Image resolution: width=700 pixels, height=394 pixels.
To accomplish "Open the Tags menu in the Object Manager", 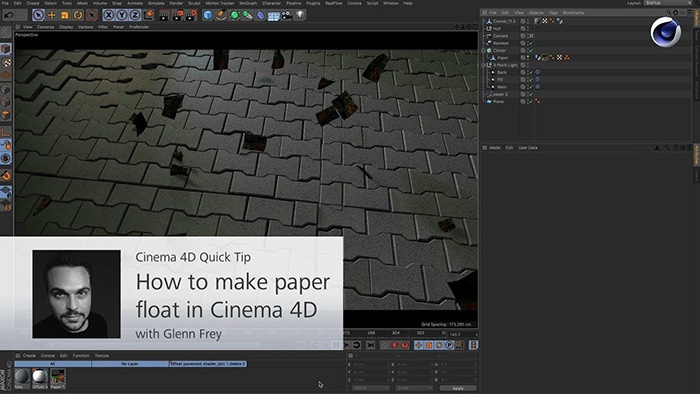I will click(553, 12).
